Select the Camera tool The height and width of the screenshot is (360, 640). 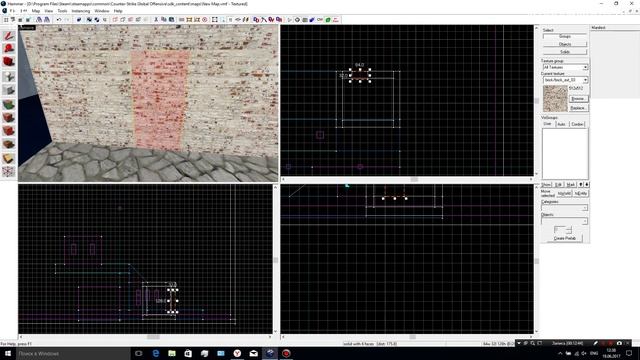click(9, 62)
